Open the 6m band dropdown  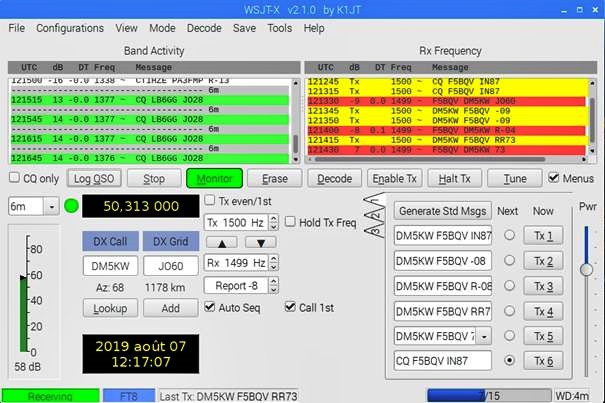tap(51, 207)
